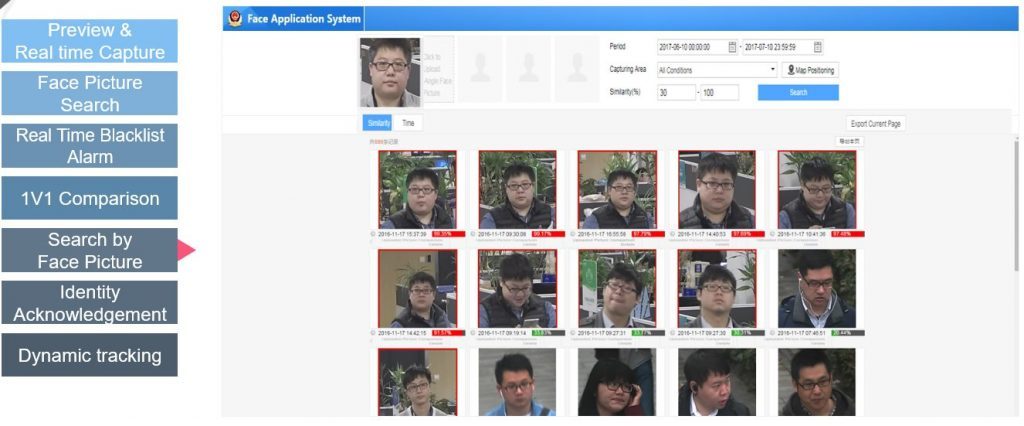Screen dimensions: 1024x426
Task: Open result thumbnail captured at 14:42:15
Action: pyautogui.click(x=417, y=288)
